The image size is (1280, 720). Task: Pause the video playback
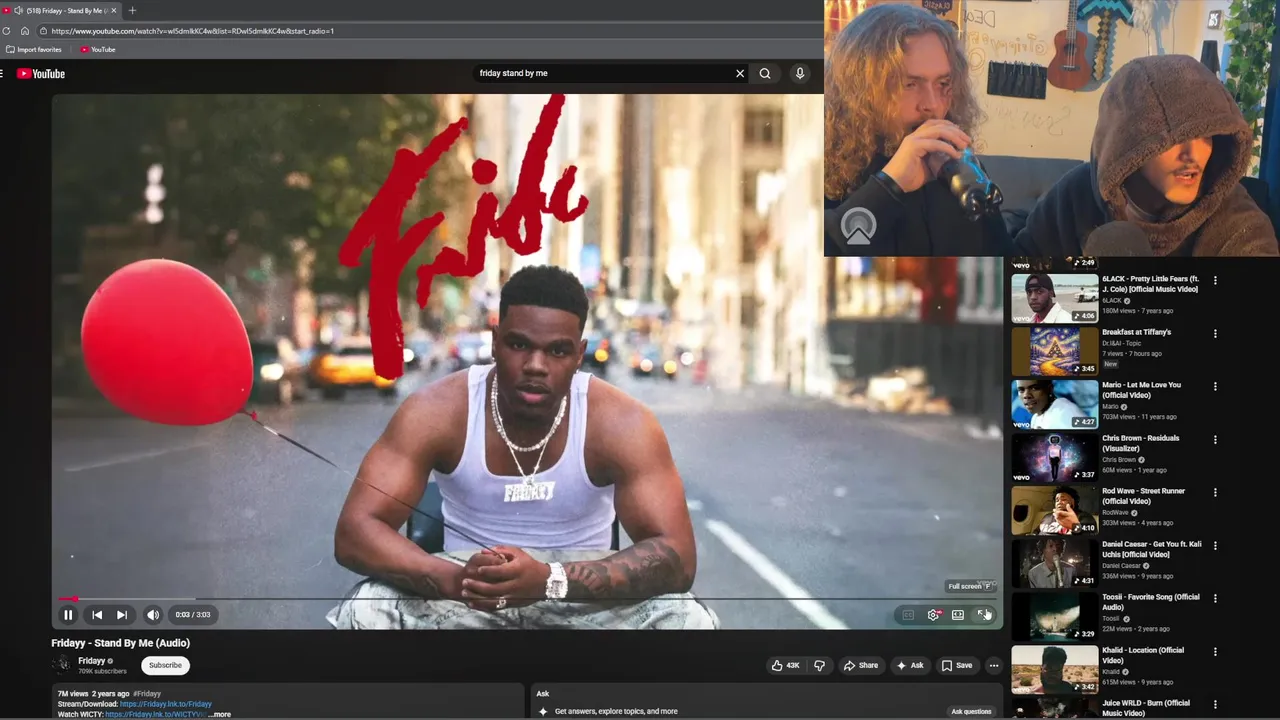(x=68, y=615)
